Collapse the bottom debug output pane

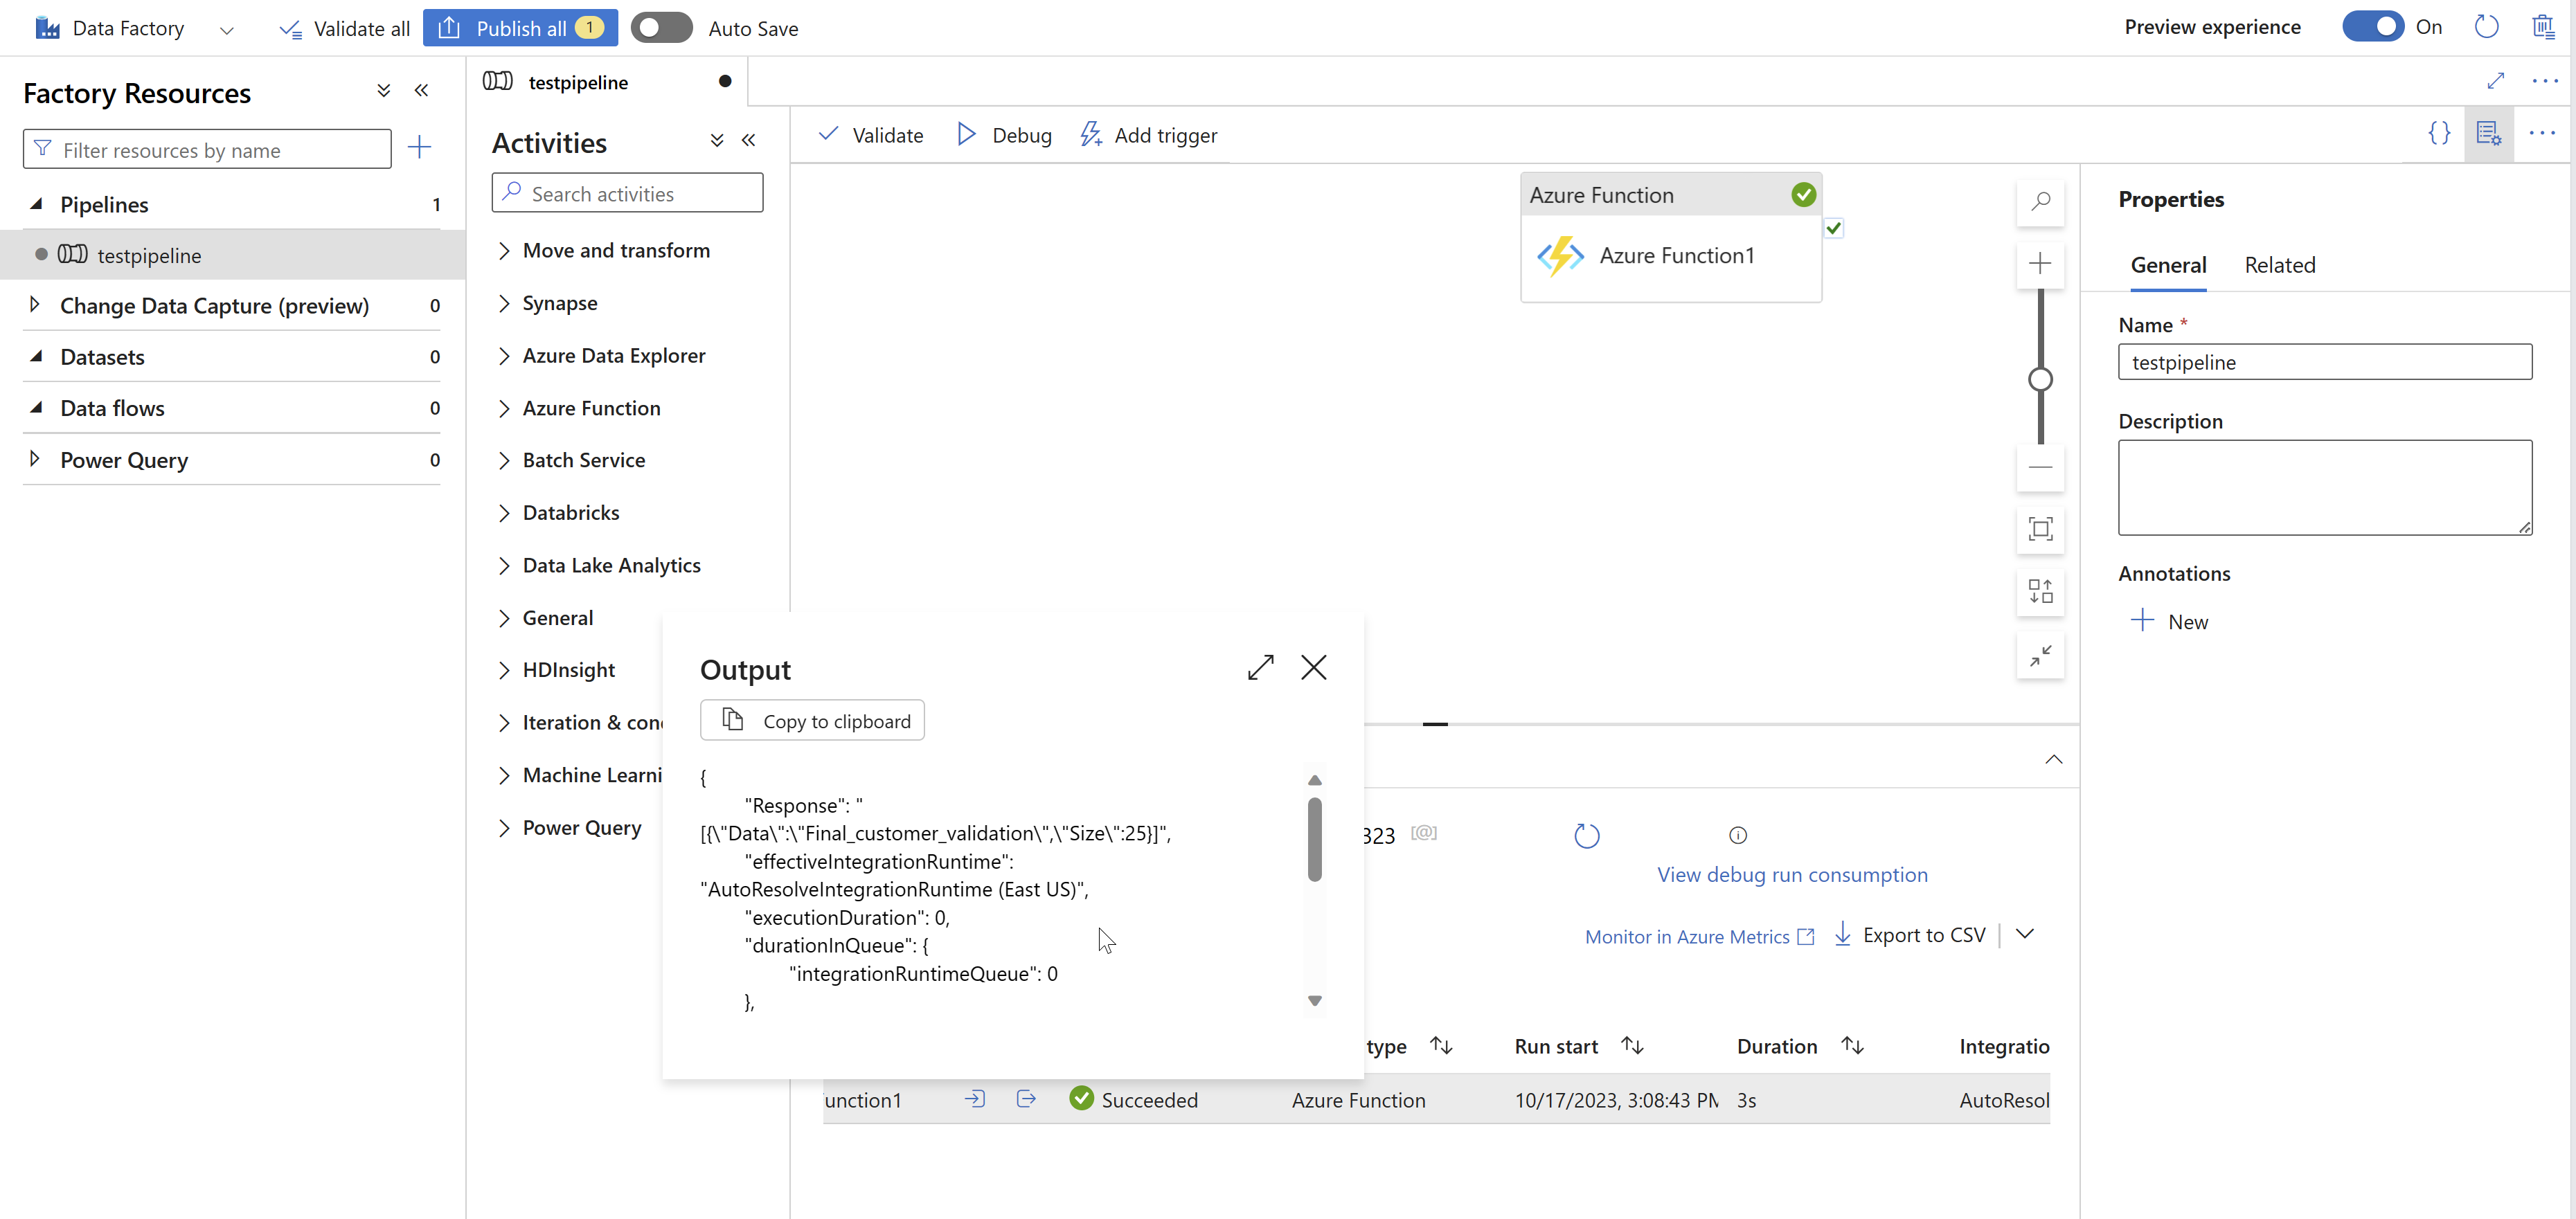(2053, 760)
